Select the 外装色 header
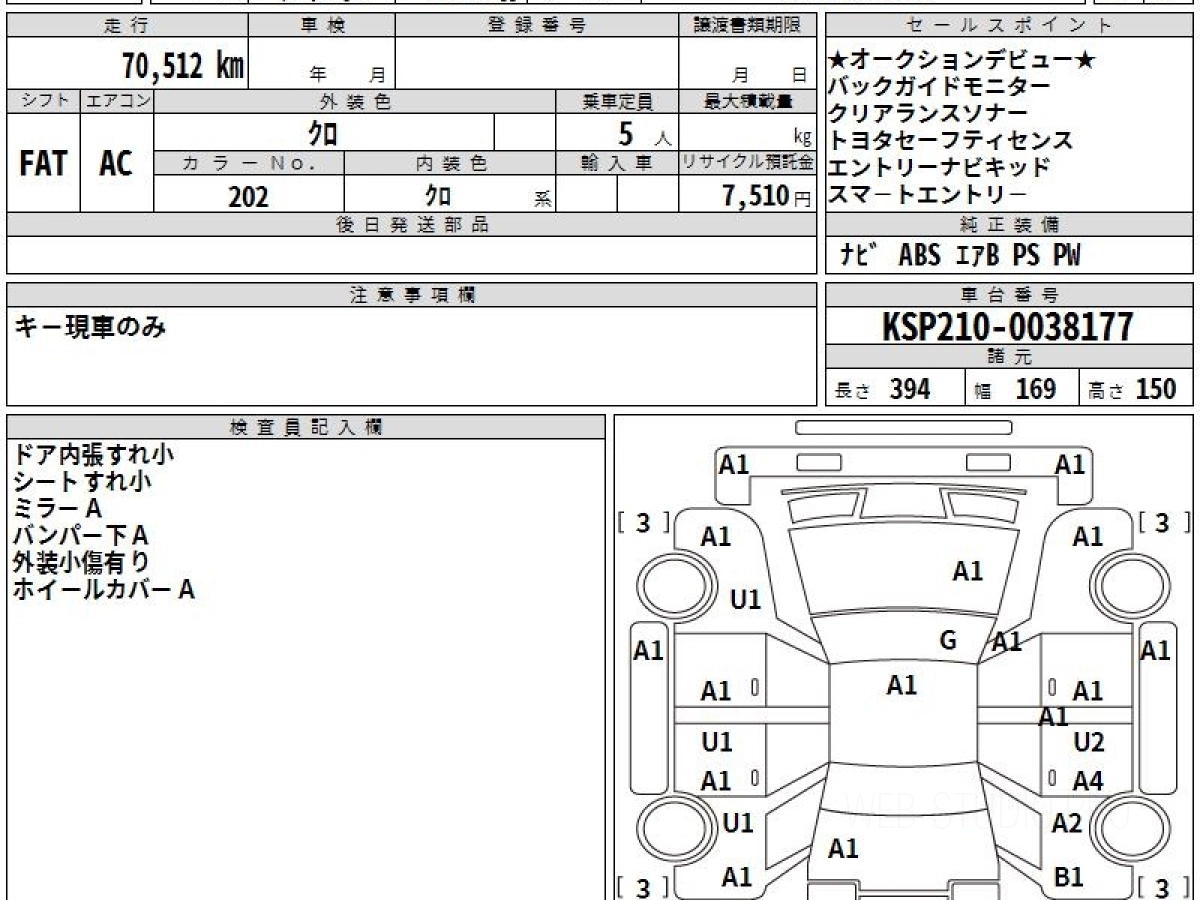Viewport: 1200px width, 900px height. (355, 101)
